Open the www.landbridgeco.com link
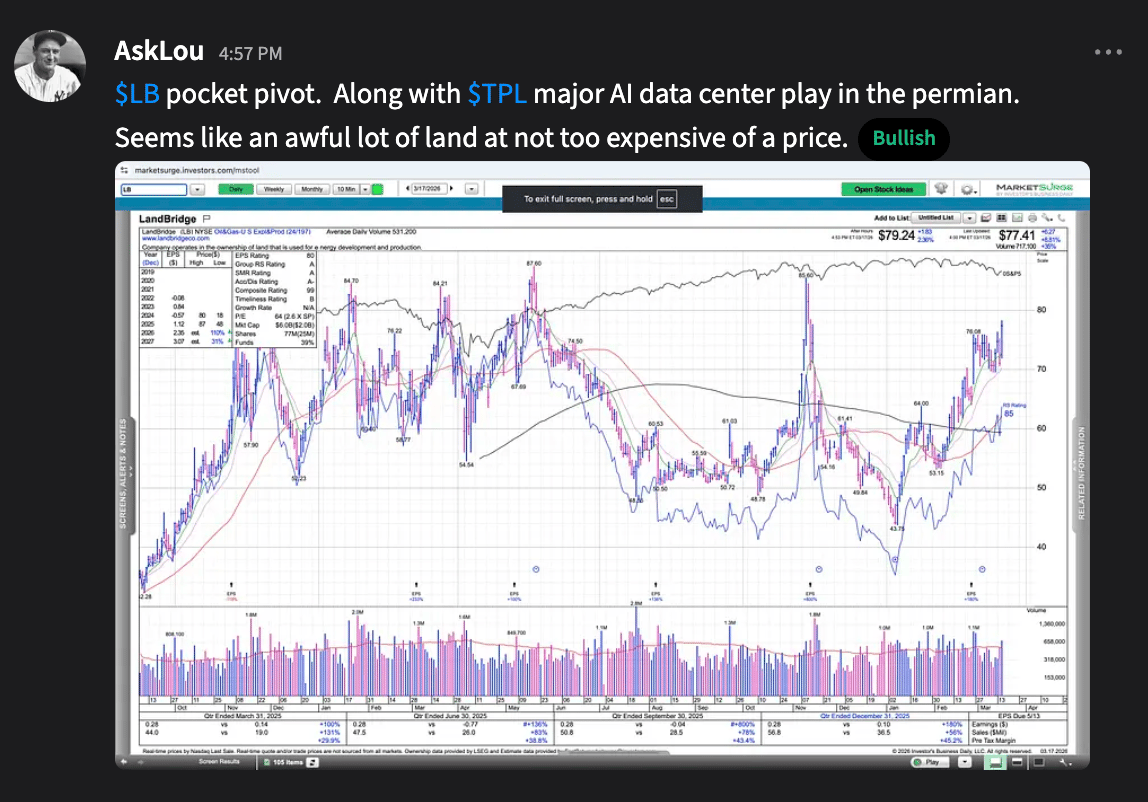 click(x=176, y=239)
